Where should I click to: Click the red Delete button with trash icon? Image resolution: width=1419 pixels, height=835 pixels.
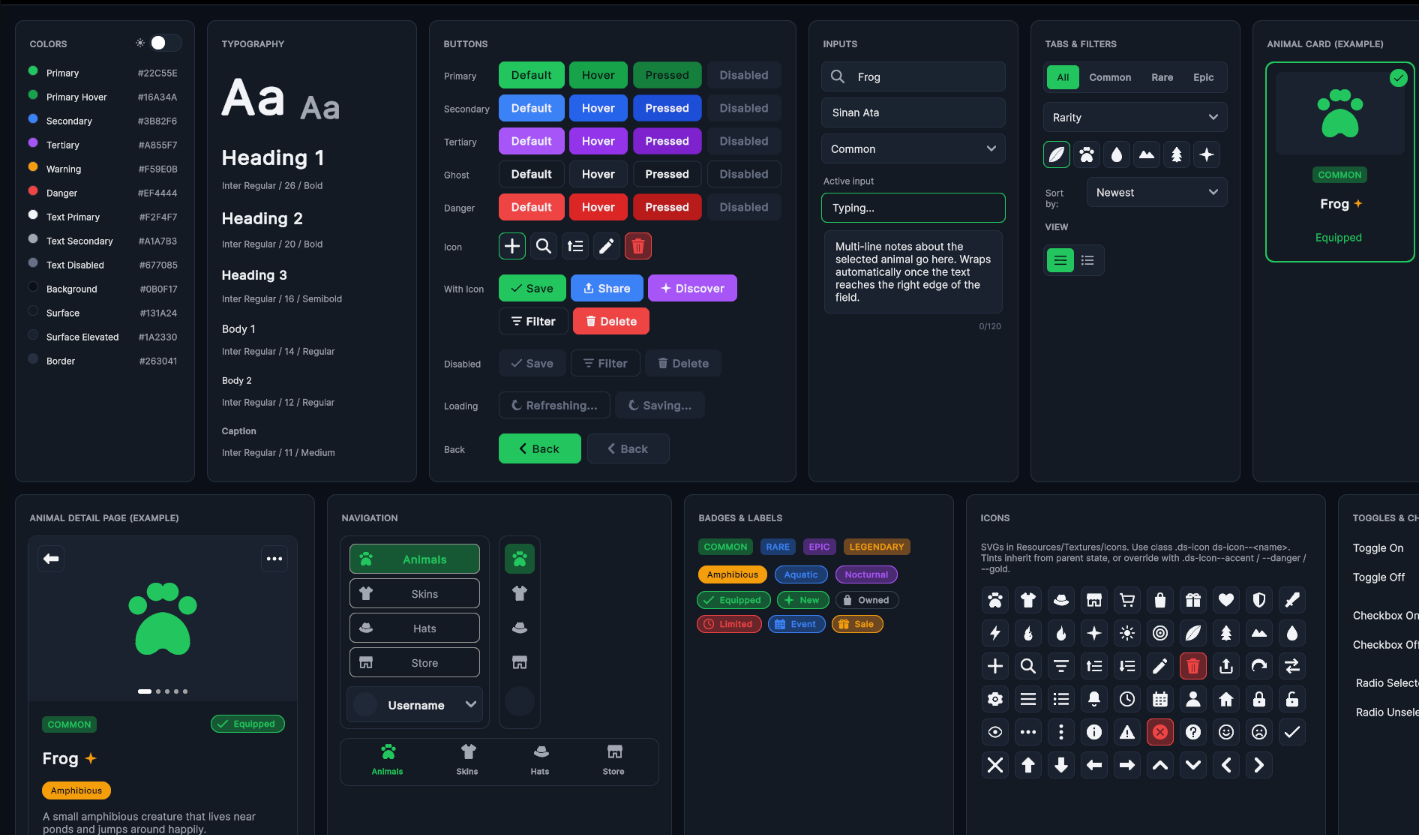coord(611,321)
